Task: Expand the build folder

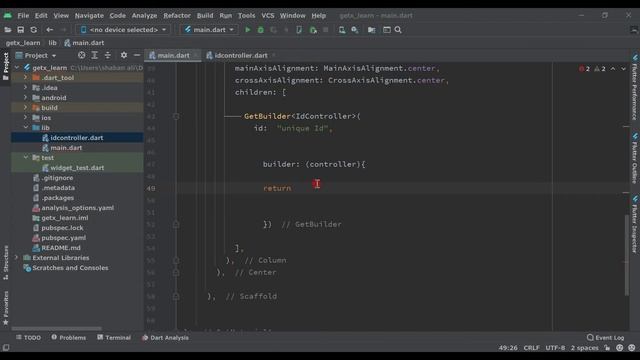Action: coord(26,108)
